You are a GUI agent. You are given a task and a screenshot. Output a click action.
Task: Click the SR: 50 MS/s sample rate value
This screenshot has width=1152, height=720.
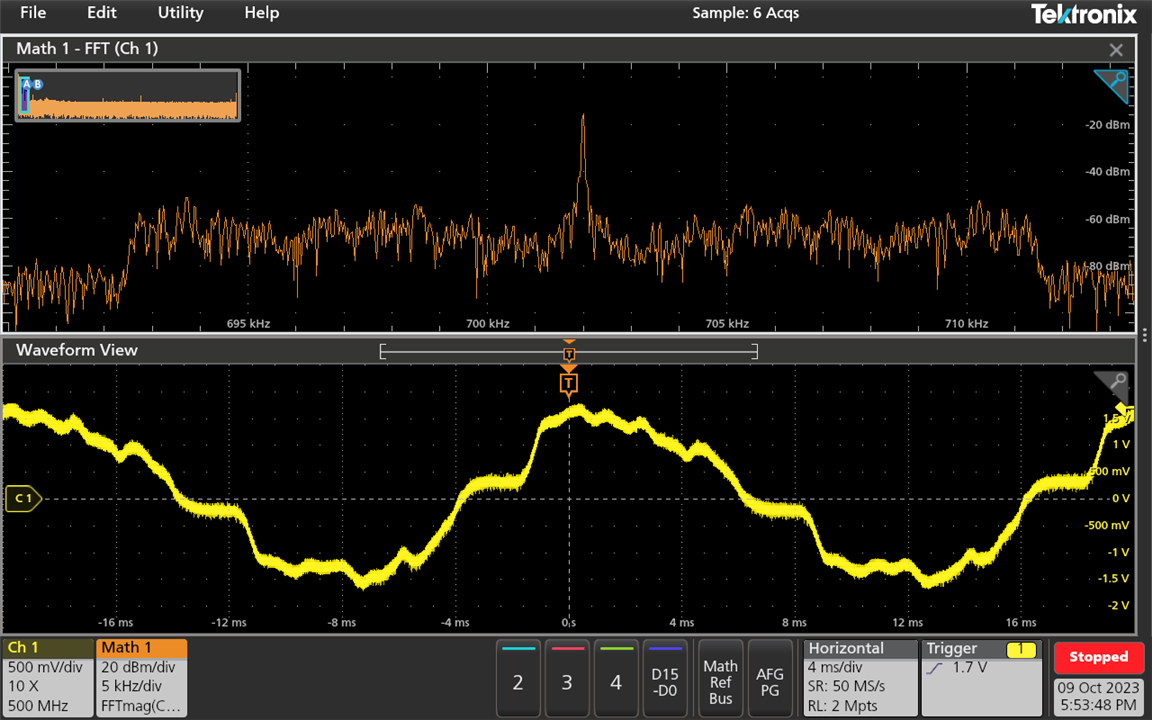[846, 687]
